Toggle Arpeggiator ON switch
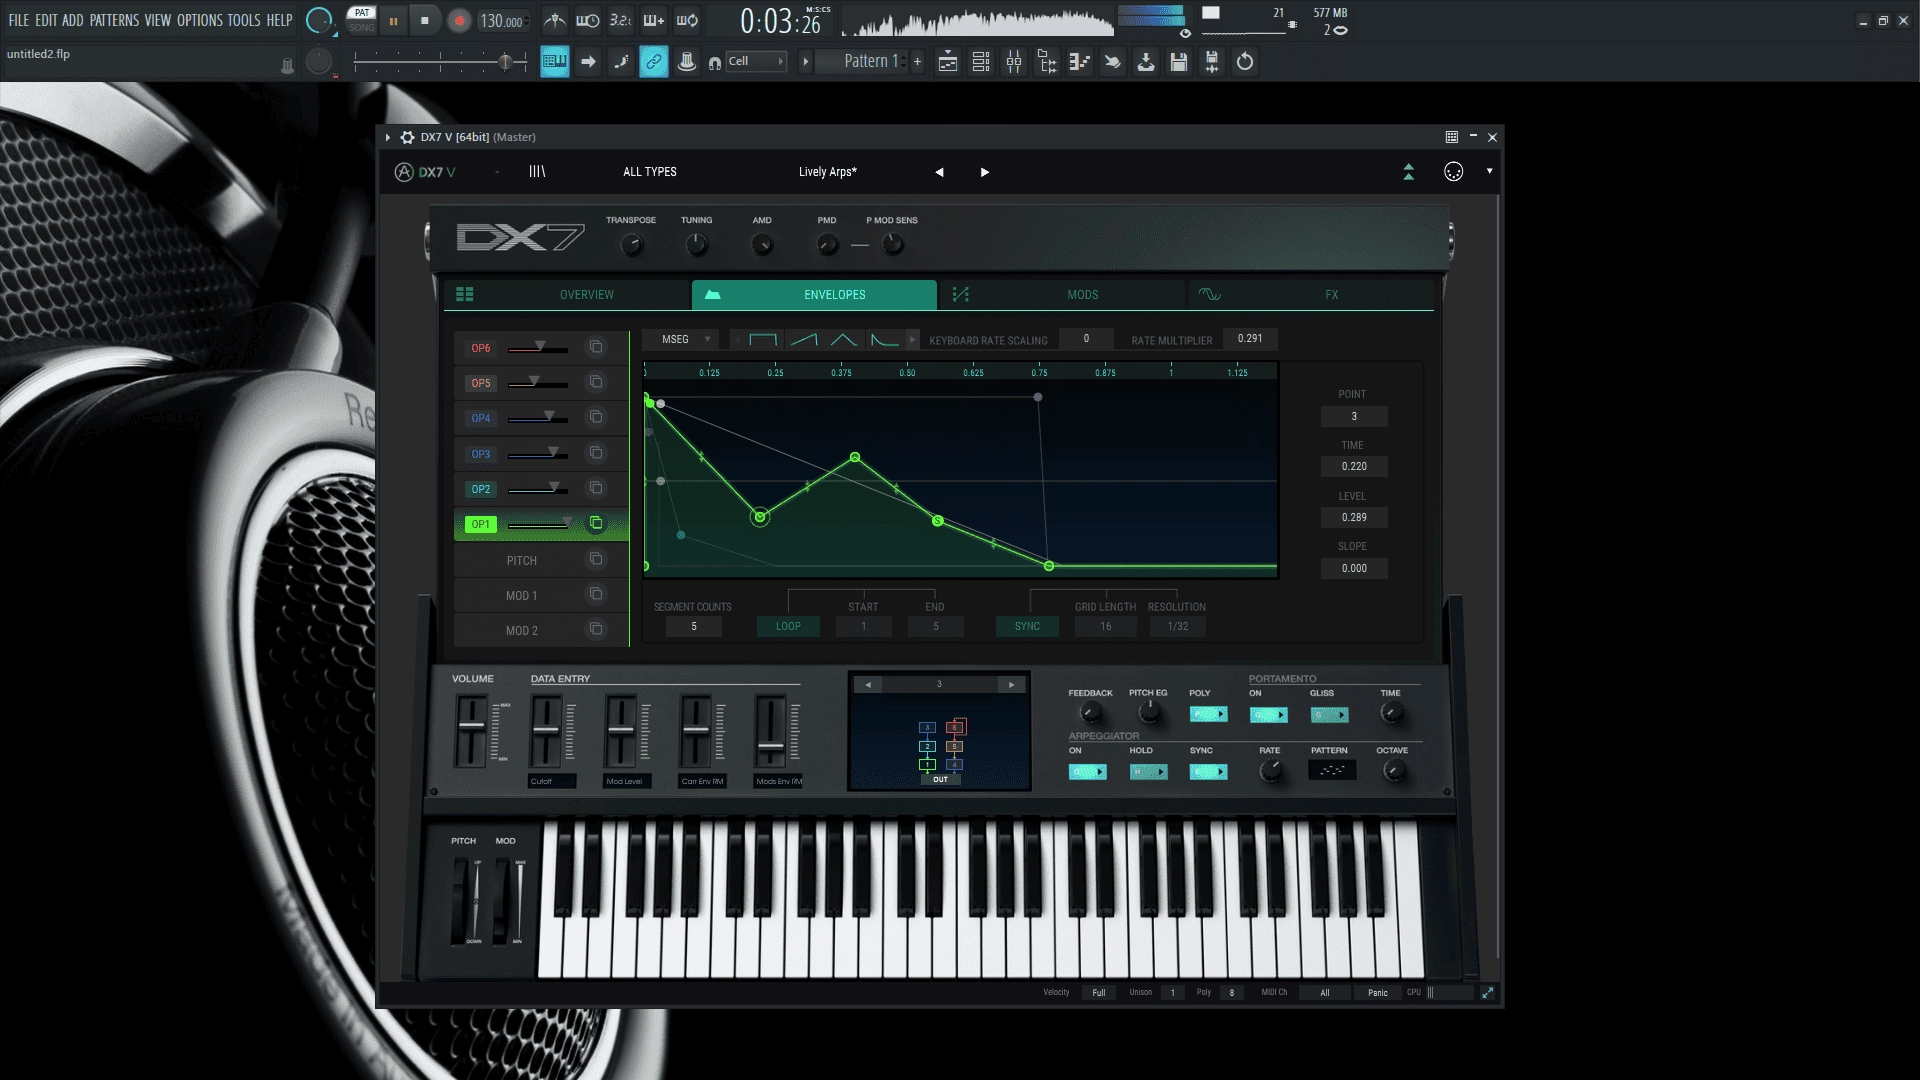The height and width of the screenshot is (1080, 1920). point(1088,772)
